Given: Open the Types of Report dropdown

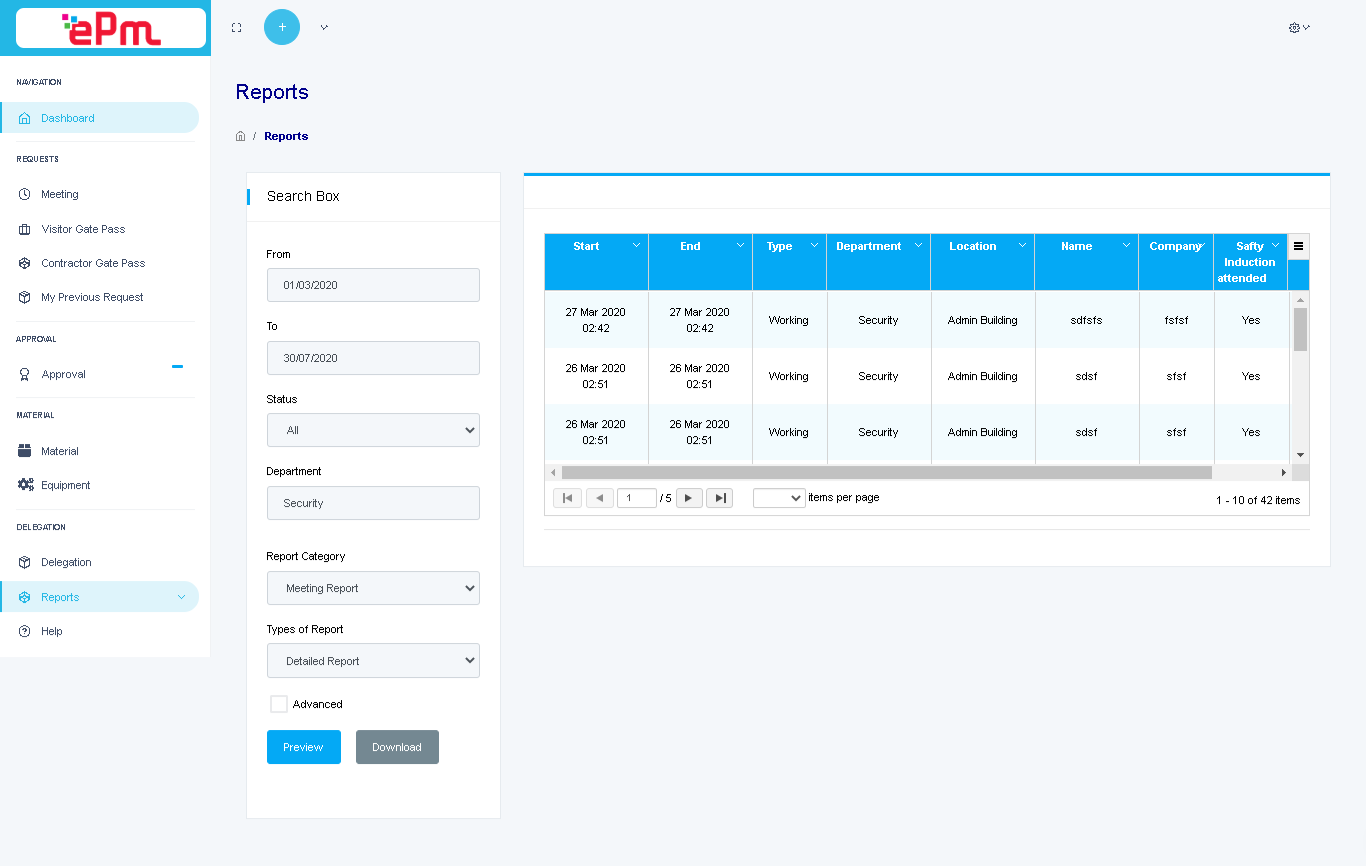Looking at the screenshot, I should 373,661.
